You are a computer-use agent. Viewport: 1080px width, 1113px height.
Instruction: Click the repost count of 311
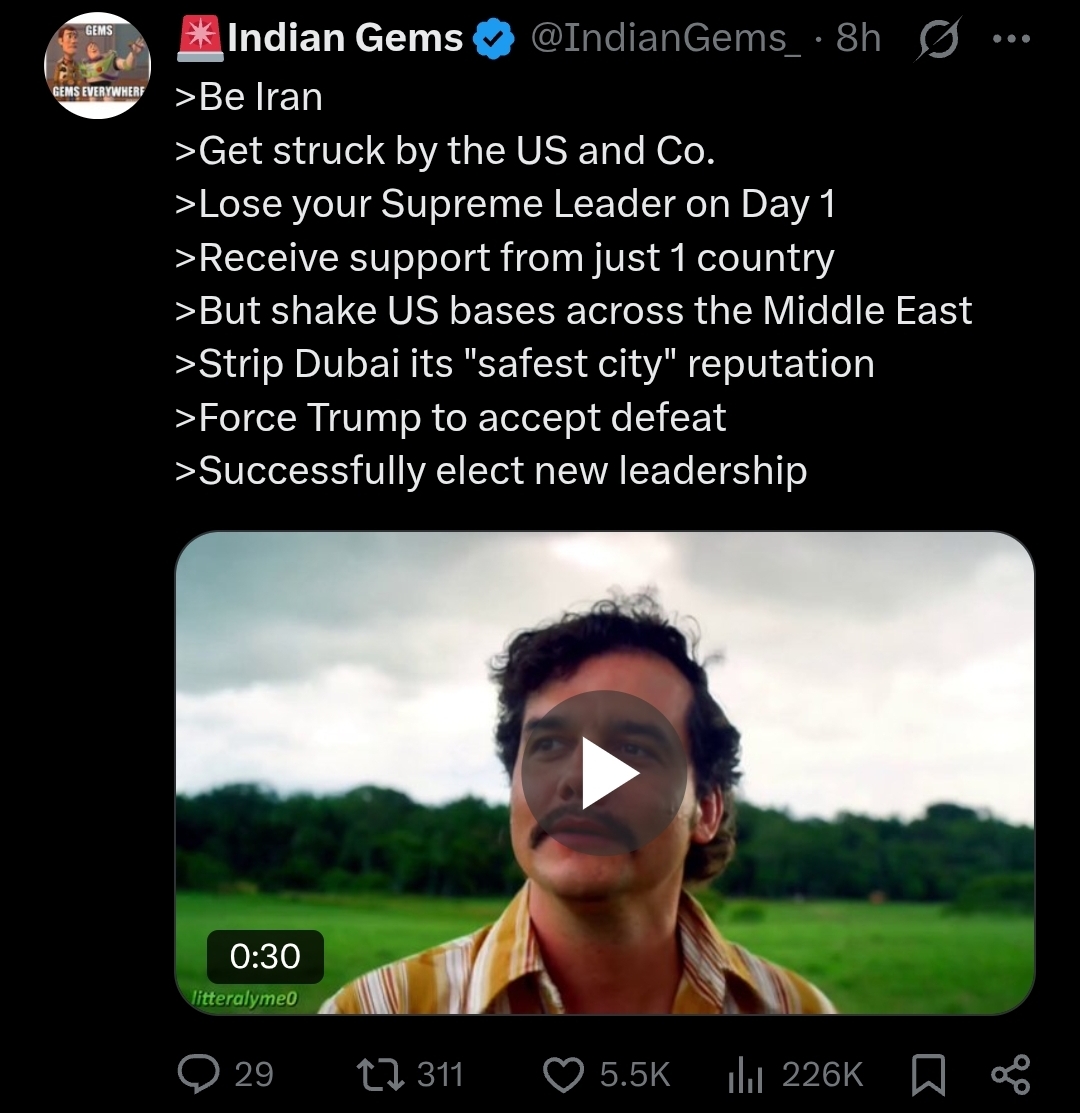439,1074
